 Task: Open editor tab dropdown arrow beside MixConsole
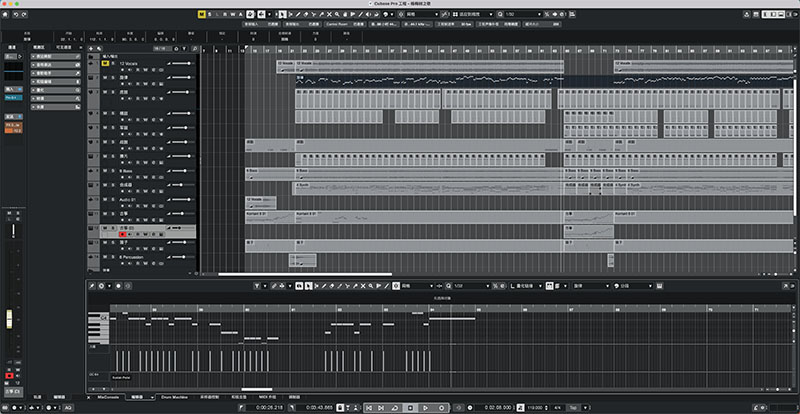pos(151,397)
